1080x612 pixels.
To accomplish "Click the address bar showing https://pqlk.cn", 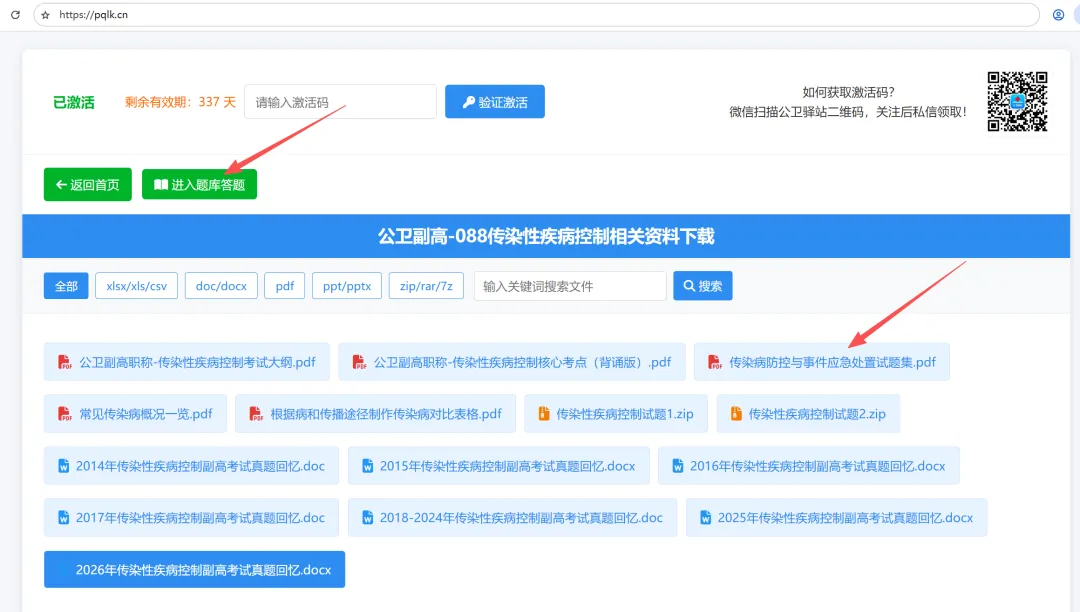I will (x=536, y=14).
